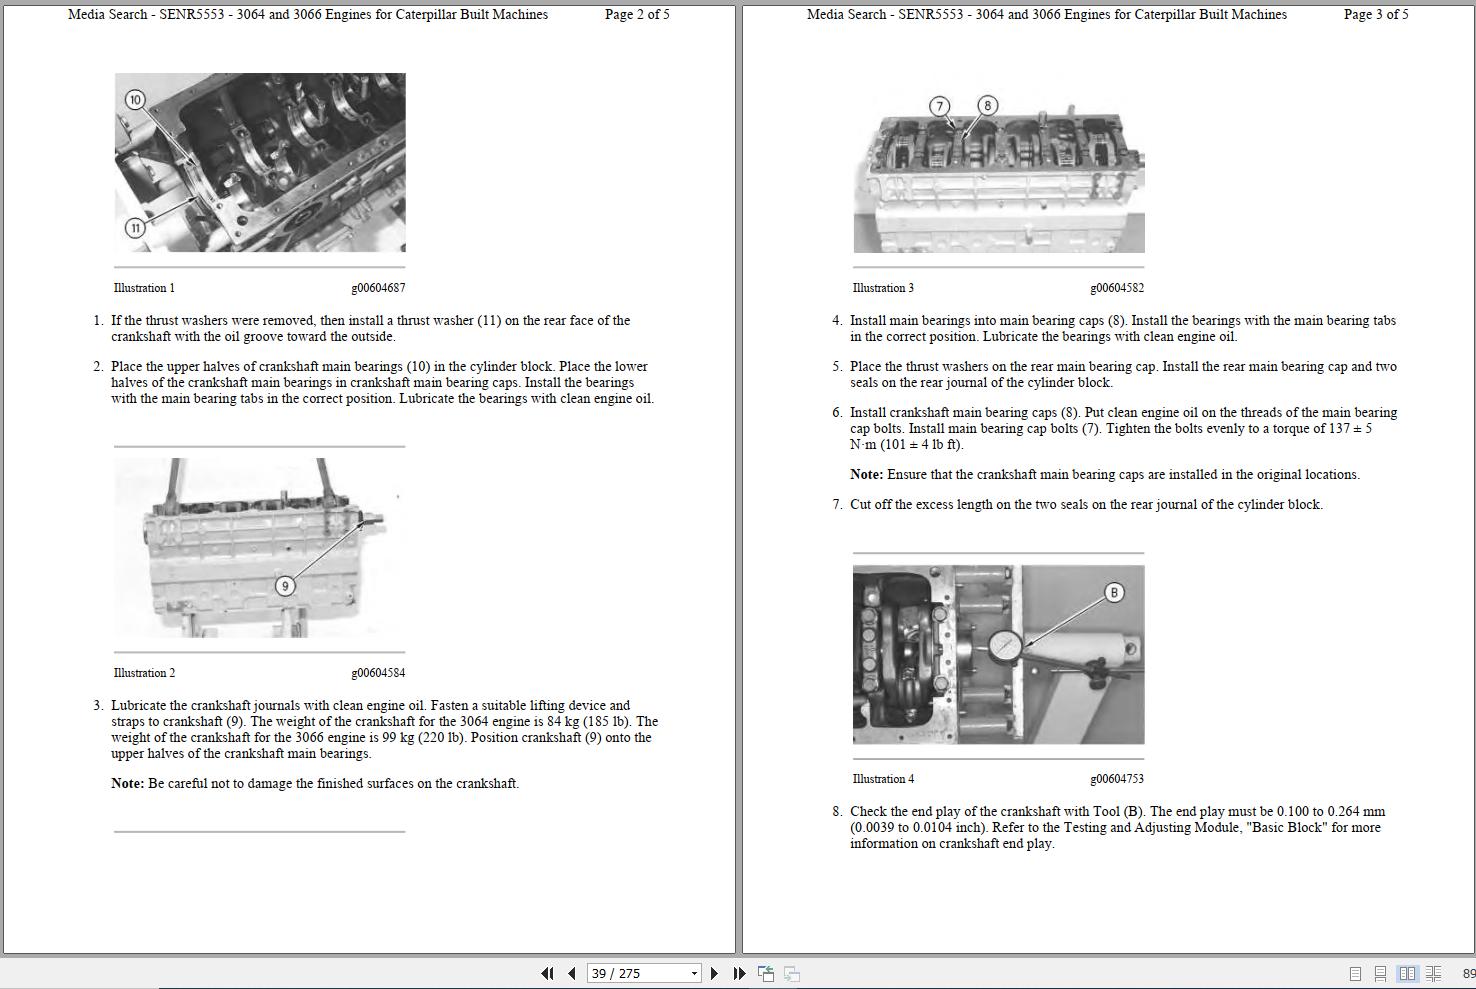Toggle two-page scrolling layout

pos(1434,972)
